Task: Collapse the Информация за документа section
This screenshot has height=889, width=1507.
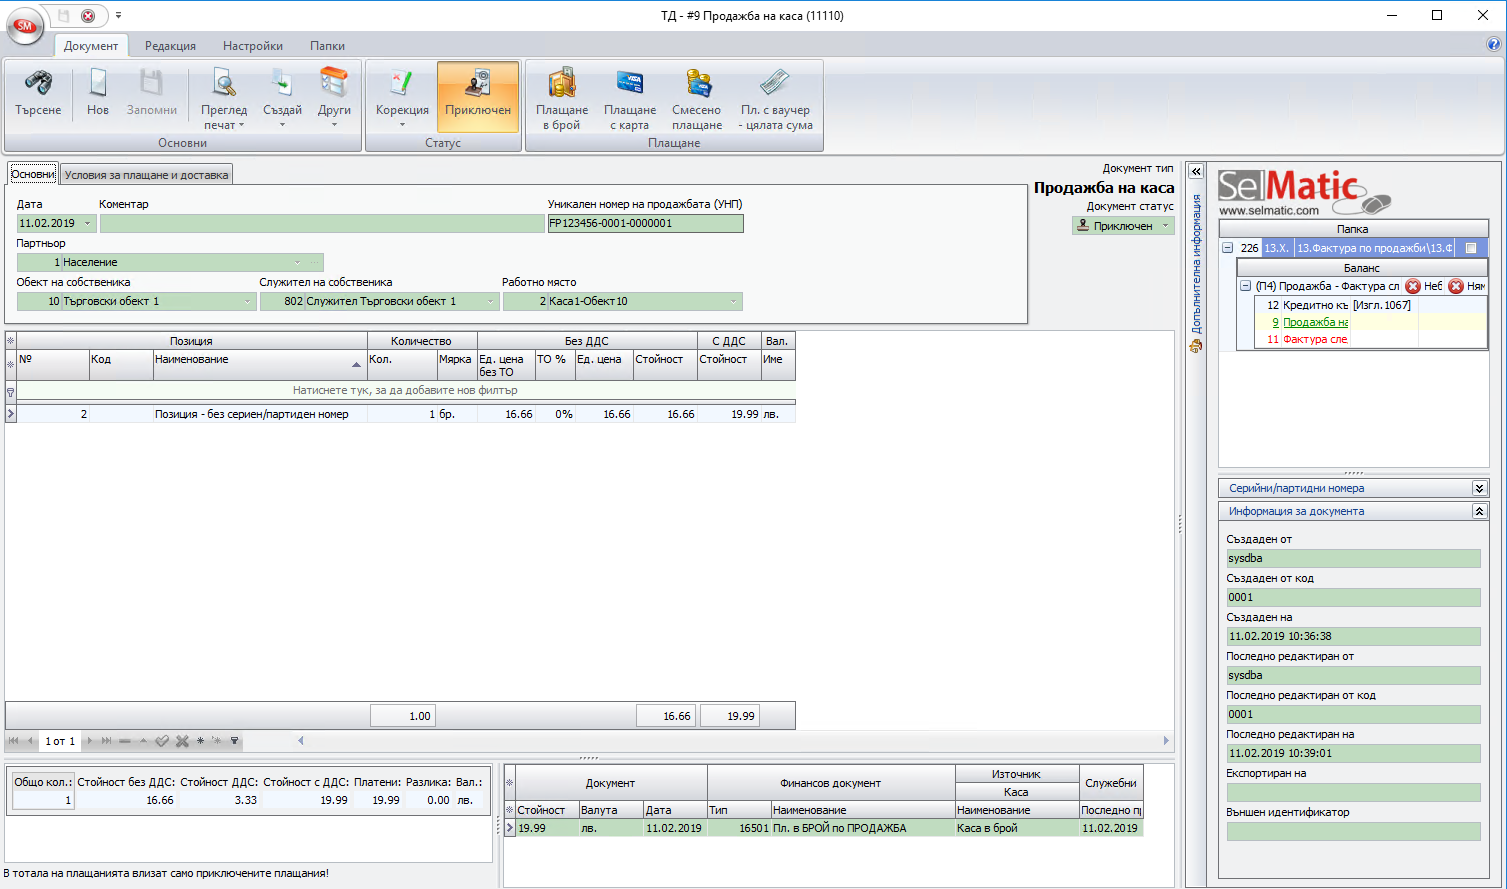Action: point(1479,511)
